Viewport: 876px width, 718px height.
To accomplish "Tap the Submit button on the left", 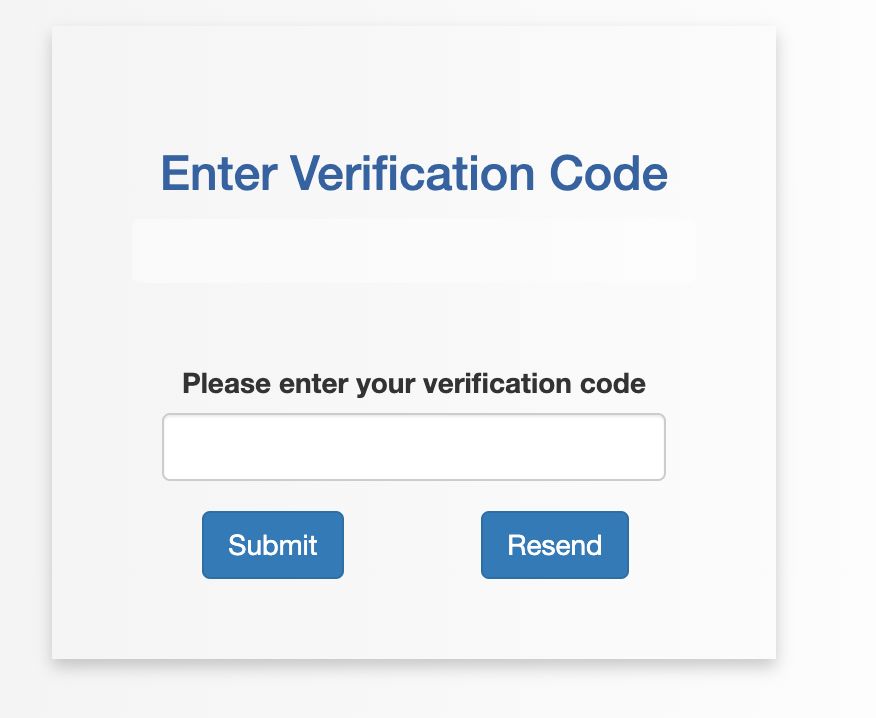I will tap(272, 545).
